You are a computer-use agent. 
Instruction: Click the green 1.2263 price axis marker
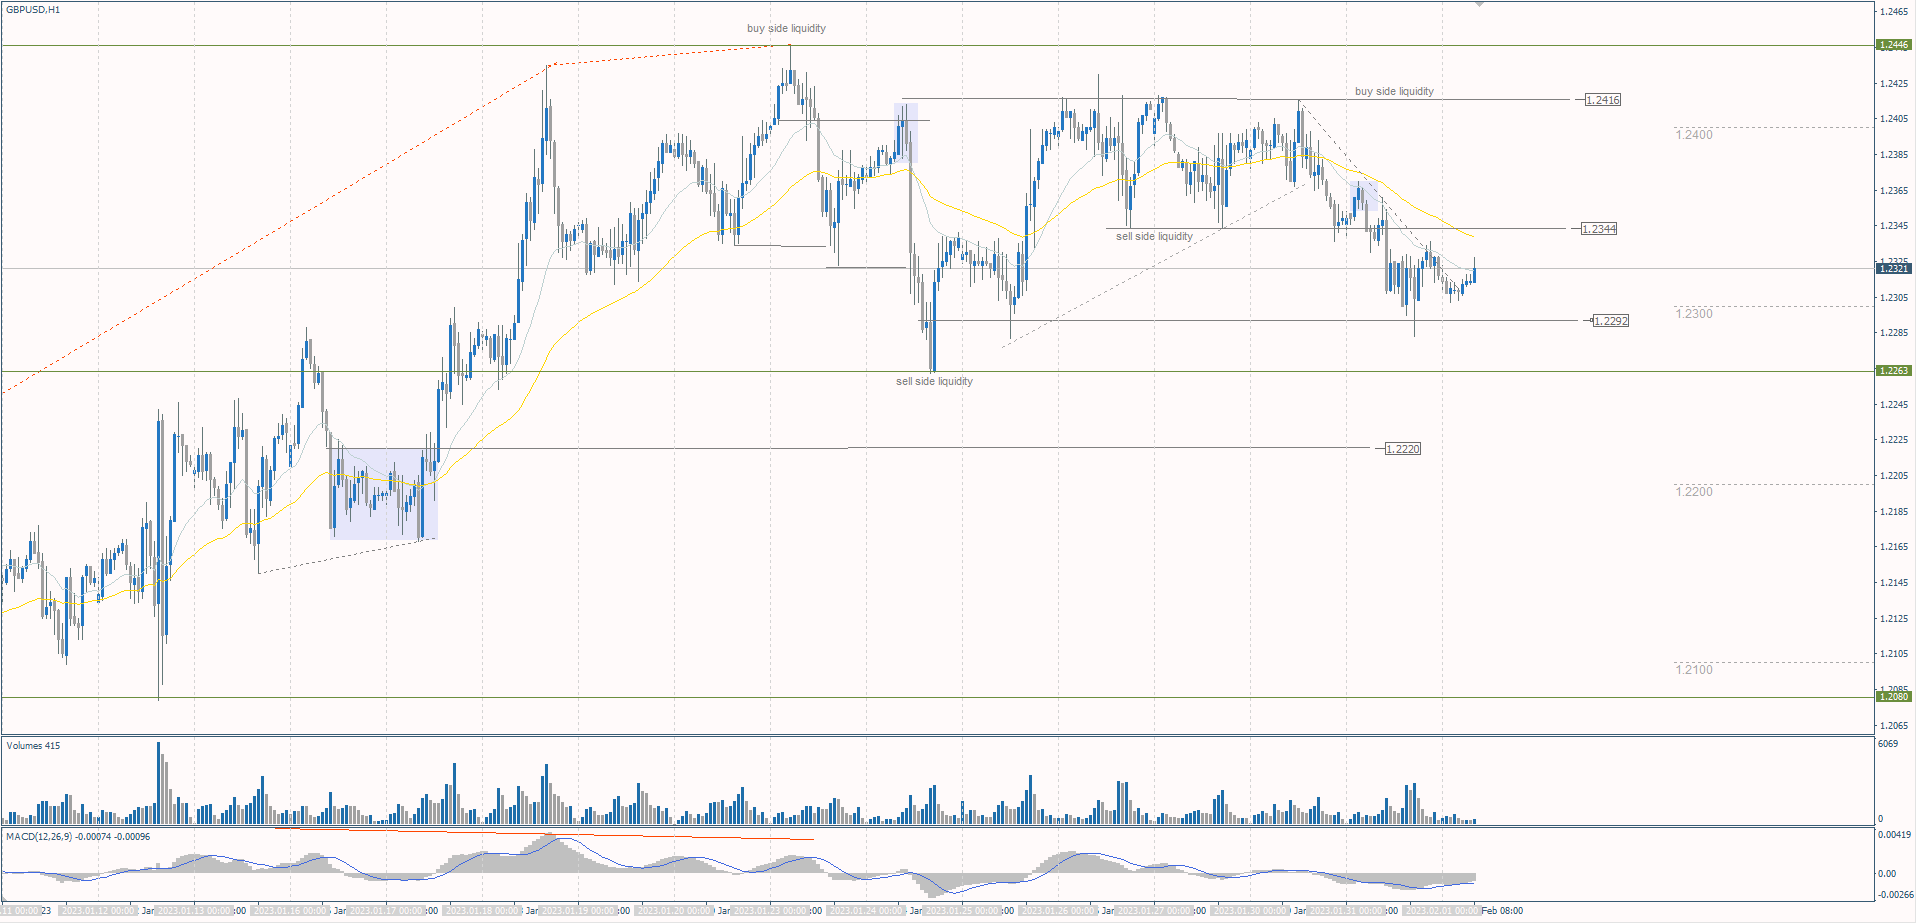pyautogui.click(x=1894, y=371)
